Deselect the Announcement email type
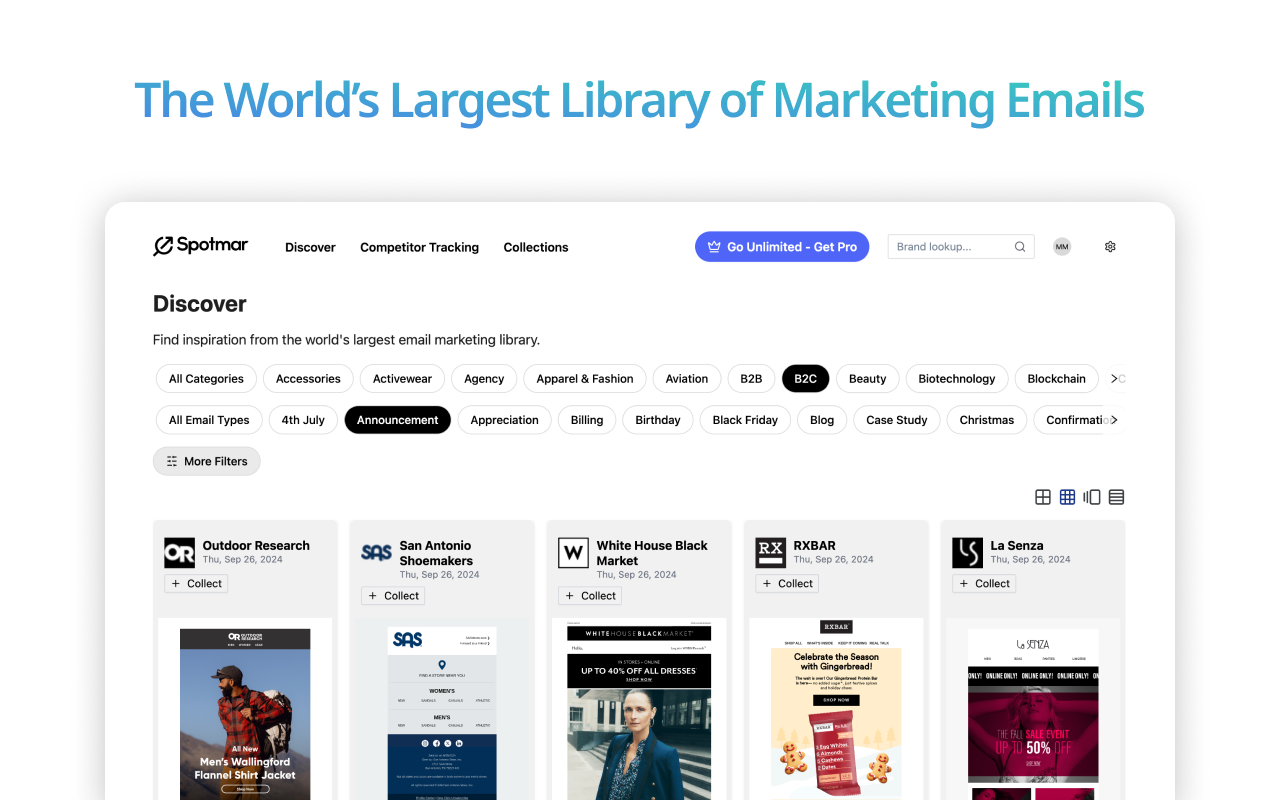 pyautogui.click(x=398, y=420)
